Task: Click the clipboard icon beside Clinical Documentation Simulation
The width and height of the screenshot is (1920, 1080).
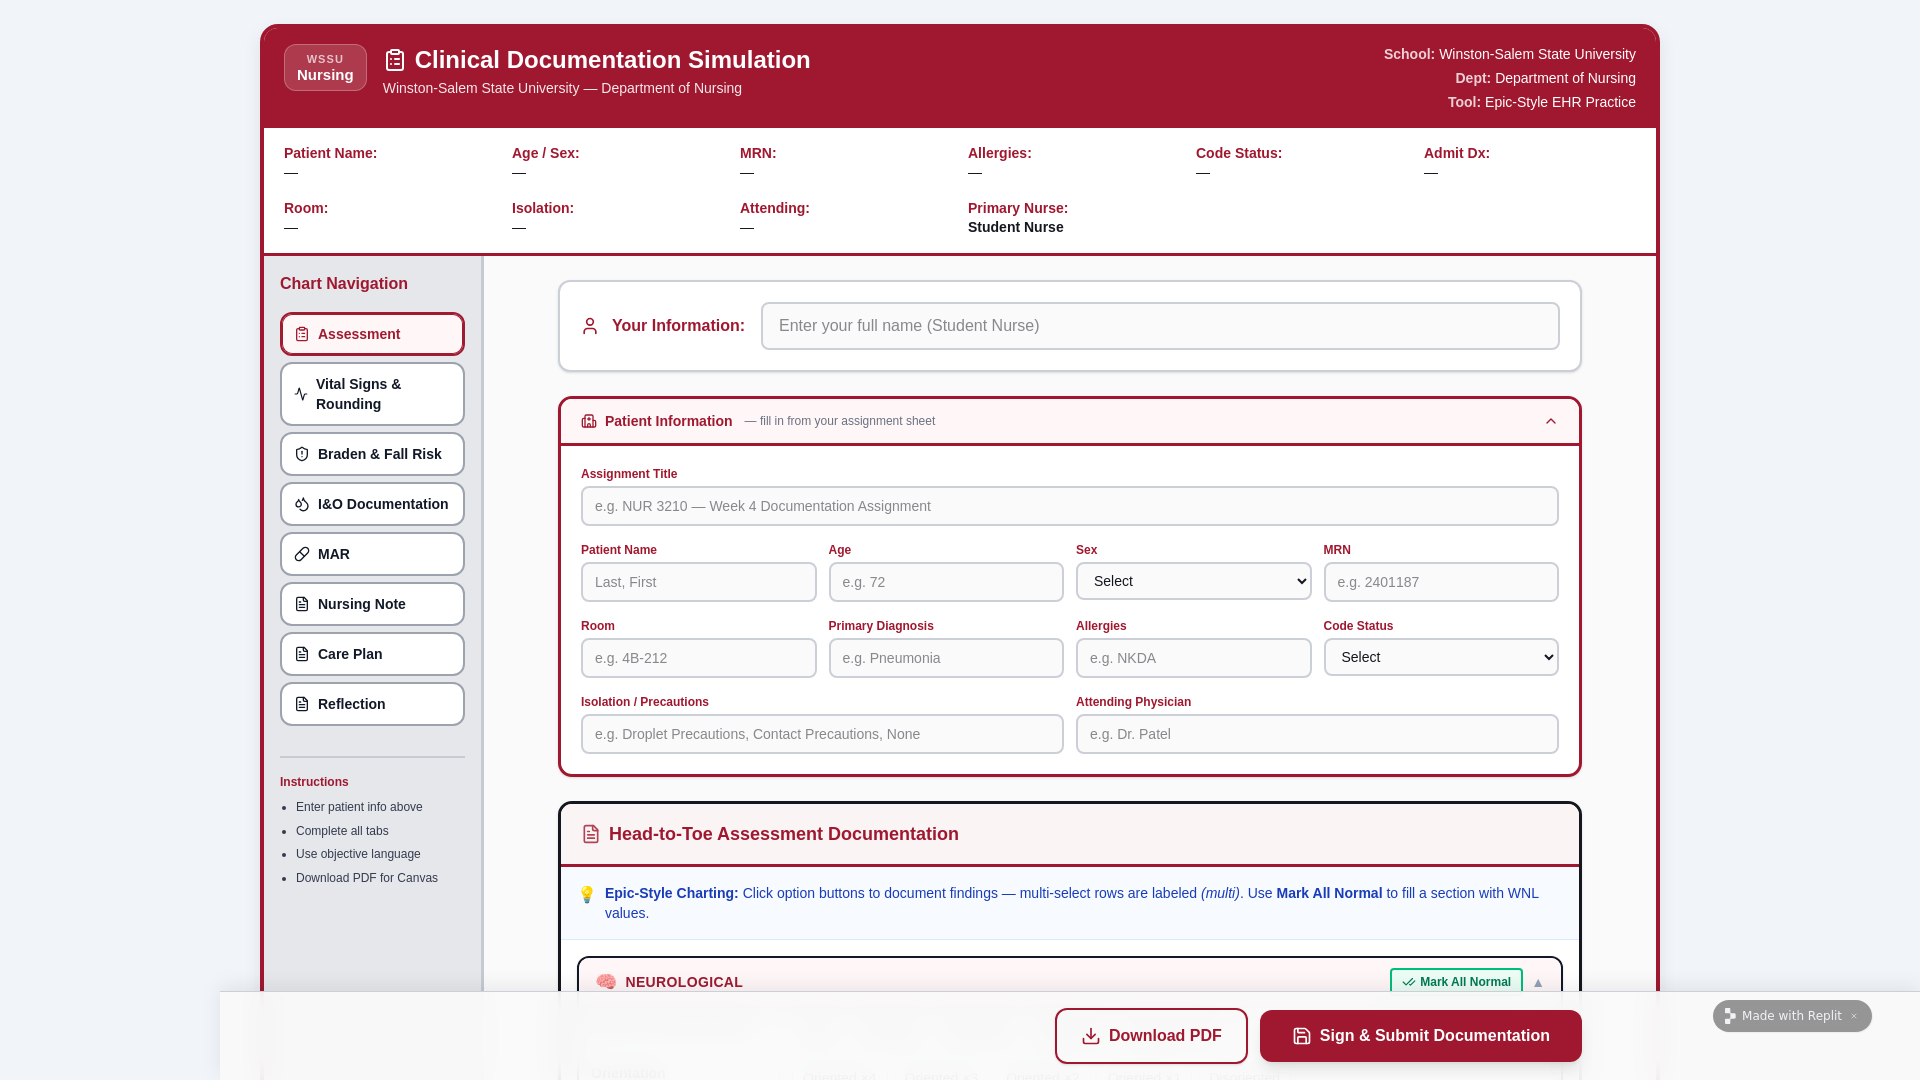Action: coord(395,60)
